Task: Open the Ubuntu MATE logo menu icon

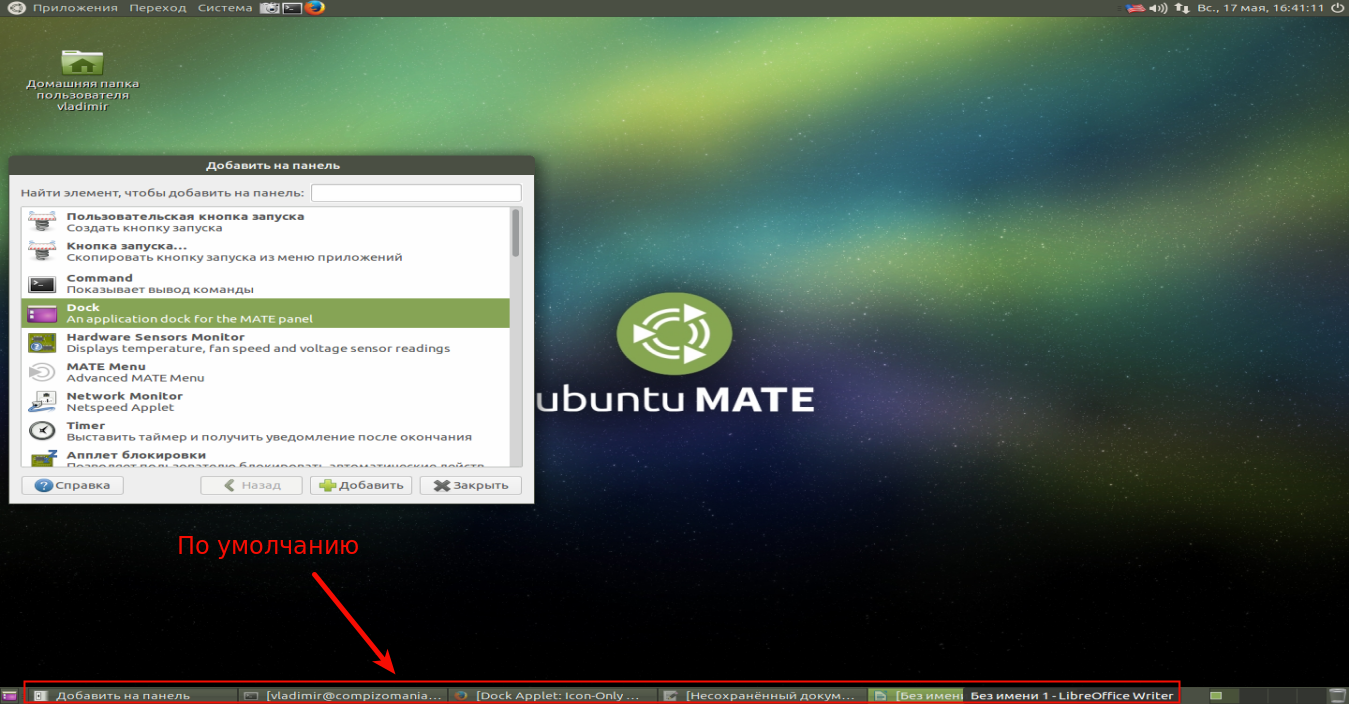Action: (x=17, y=8)
